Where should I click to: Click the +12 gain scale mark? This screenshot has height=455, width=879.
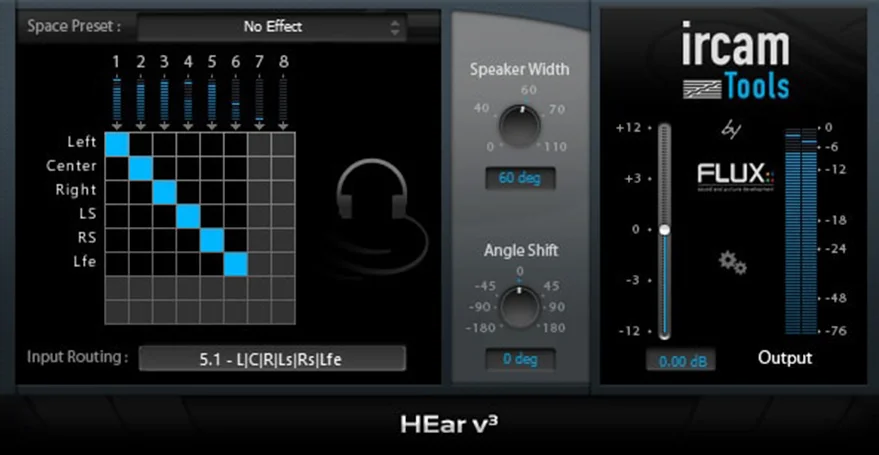click(x=627, y=128)
